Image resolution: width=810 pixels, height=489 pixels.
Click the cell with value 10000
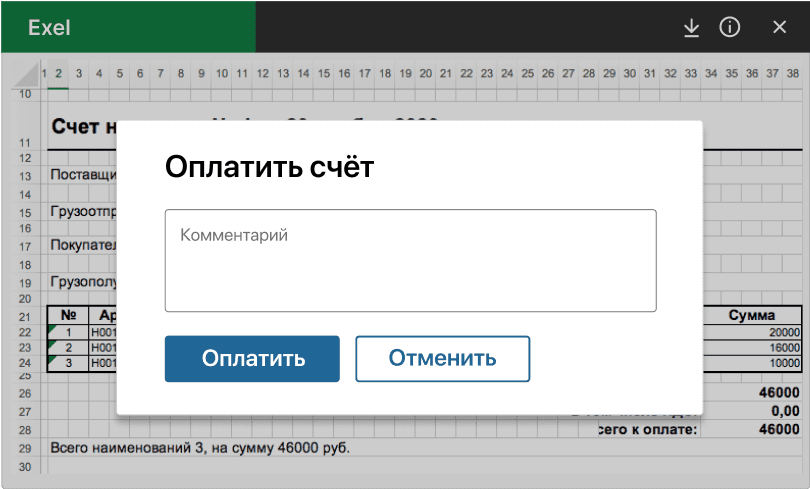(x=752, y=363)
